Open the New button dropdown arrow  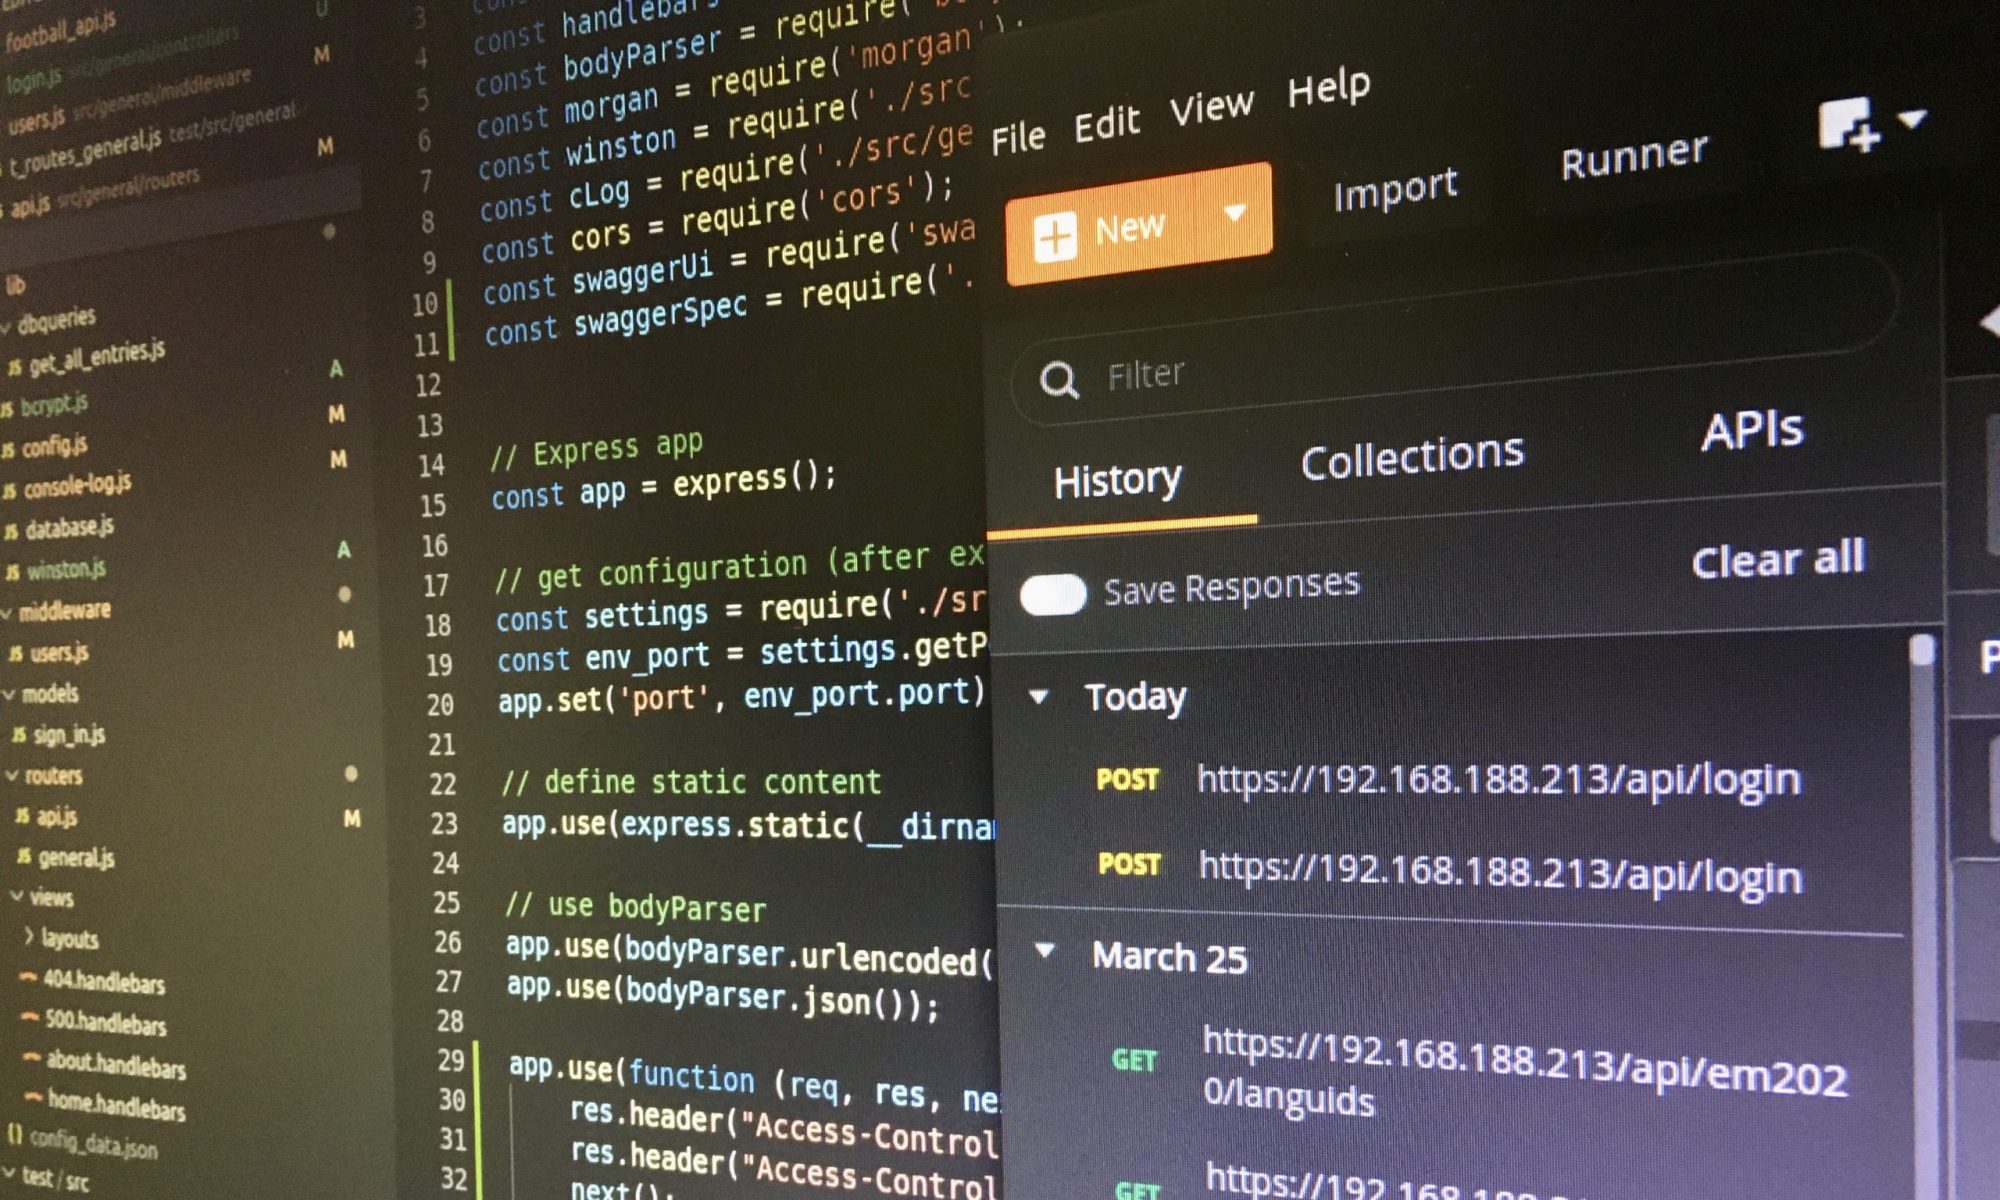(1235, 213)
